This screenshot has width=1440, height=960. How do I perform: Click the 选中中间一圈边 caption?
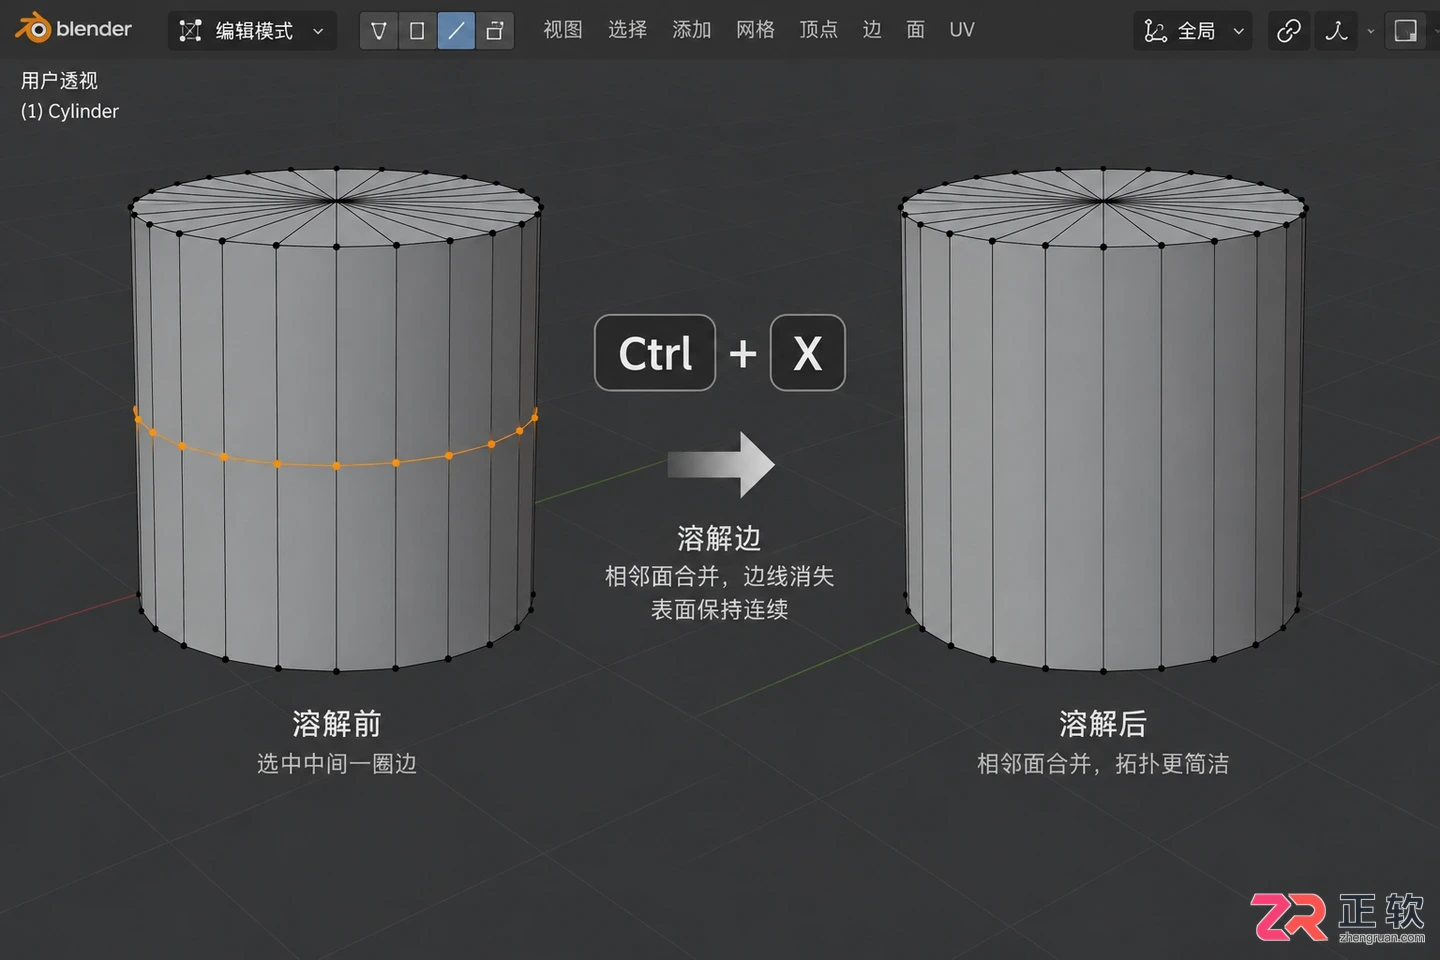coord(336,763)
